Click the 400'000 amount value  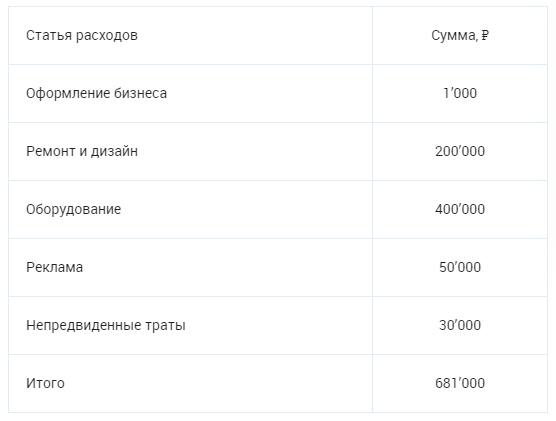click(x=460, y=209)
